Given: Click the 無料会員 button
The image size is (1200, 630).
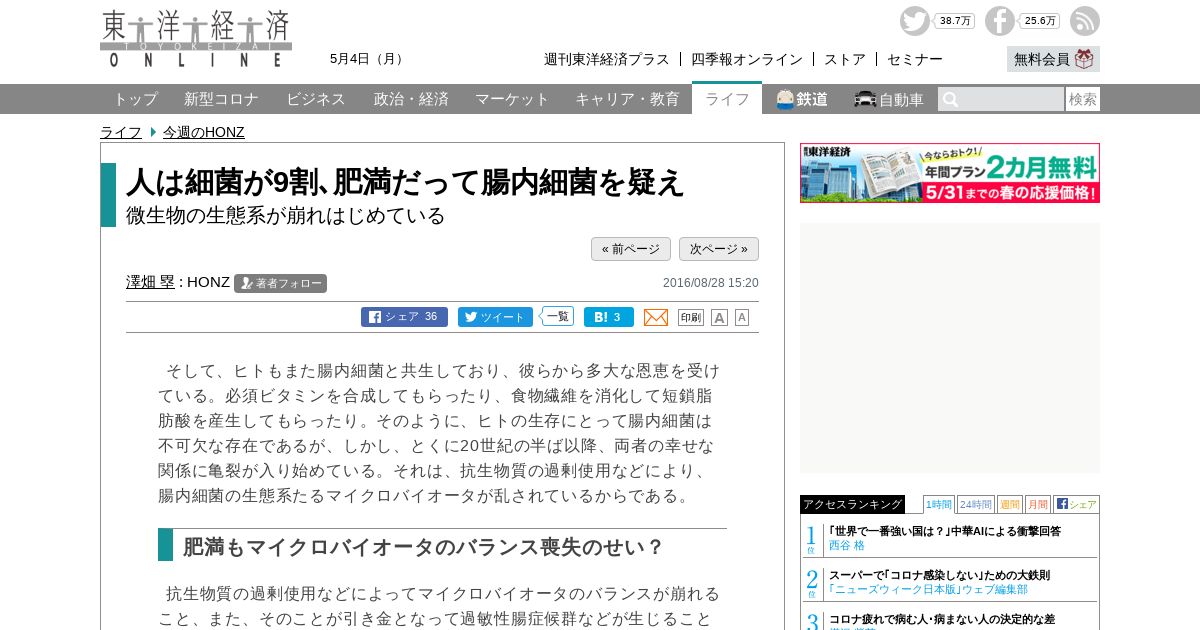Looking at the screenshot, I should [x=1053, y=59].
